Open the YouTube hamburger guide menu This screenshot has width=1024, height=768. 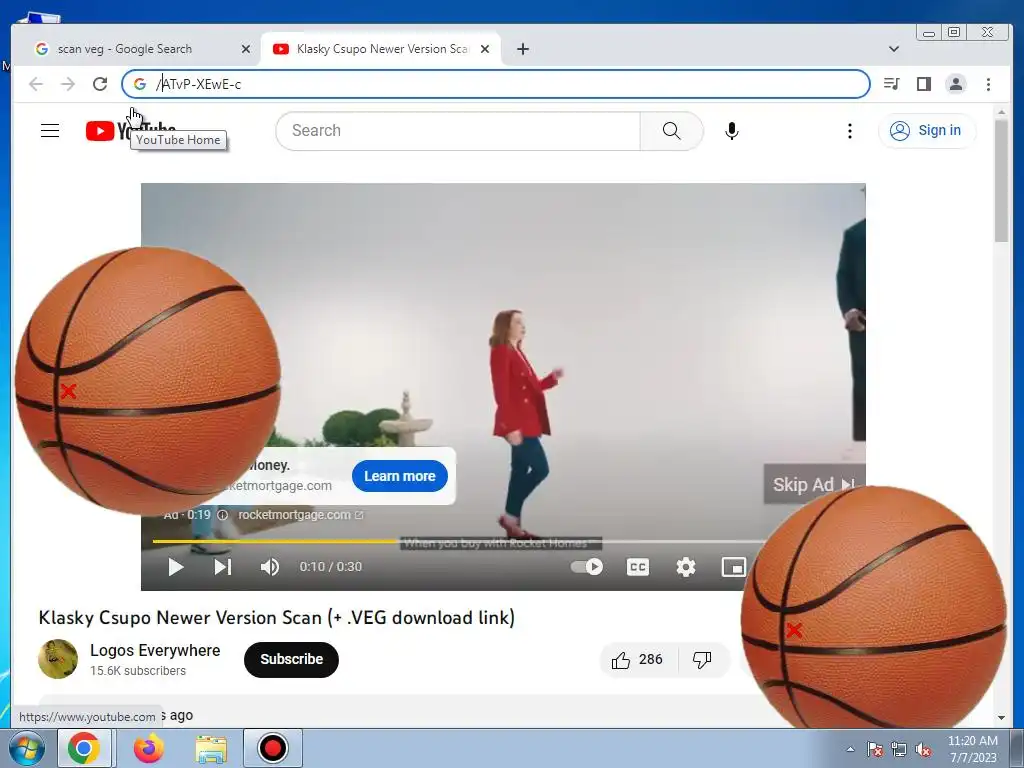[50, 131]
